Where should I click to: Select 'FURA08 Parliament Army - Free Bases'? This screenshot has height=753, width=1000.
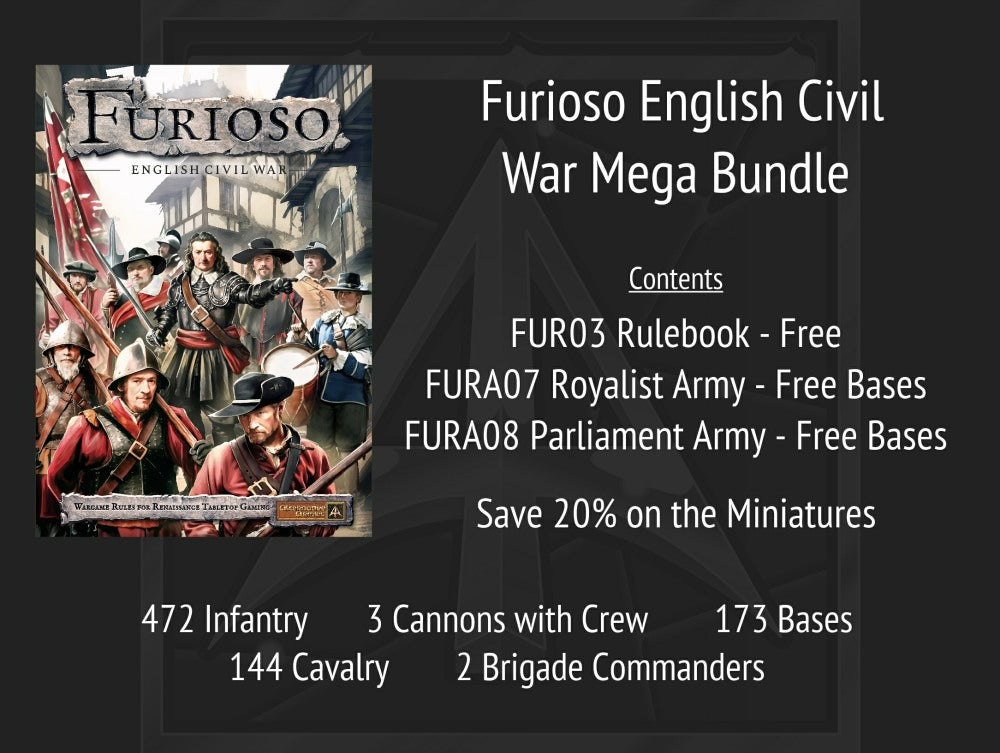pos(675,436)
